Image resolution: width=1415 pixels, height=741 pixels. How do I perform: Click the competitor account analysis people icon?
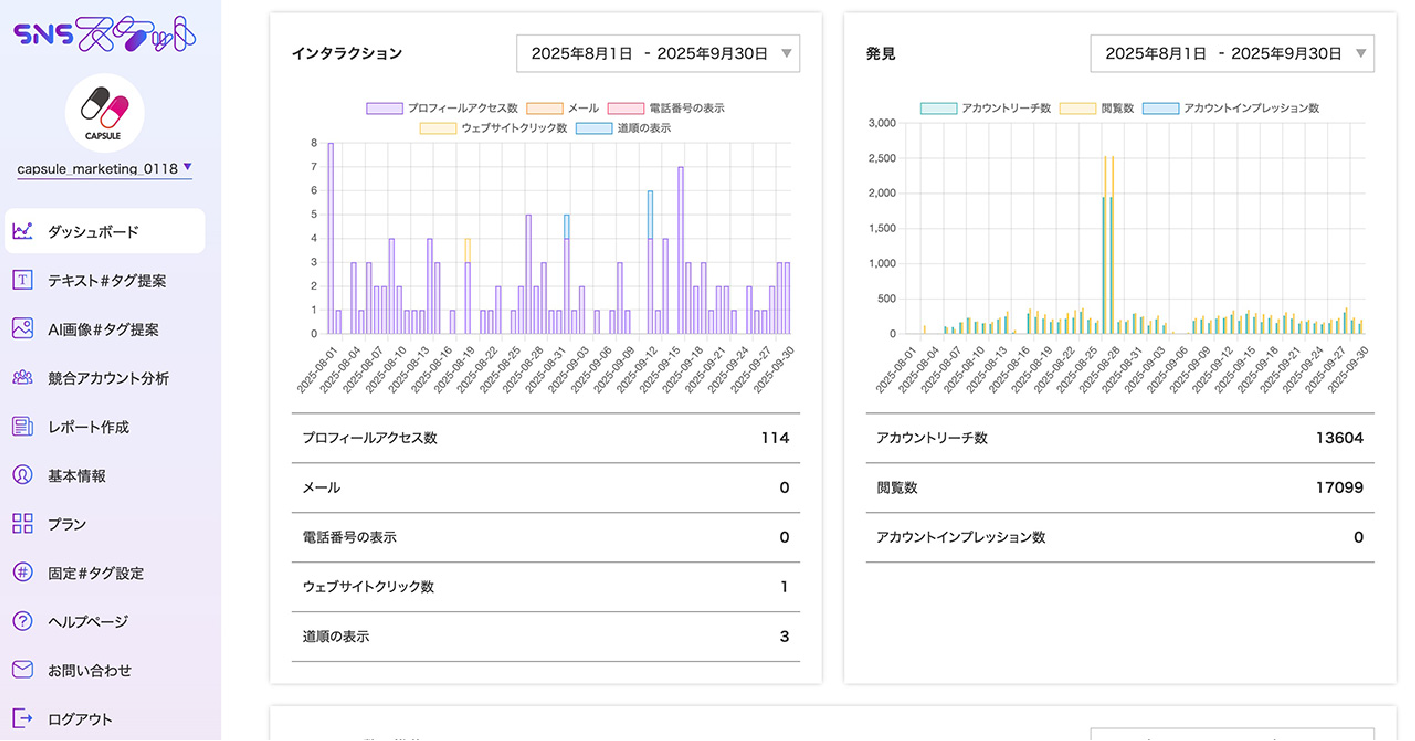(22, 378)
